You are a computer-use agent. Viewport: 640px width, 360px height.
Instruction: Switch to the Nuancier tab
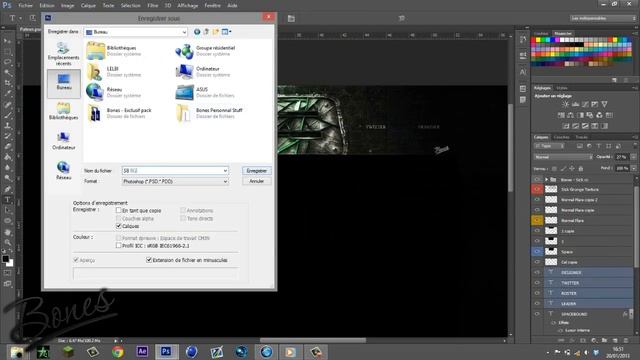click(563, 33)
